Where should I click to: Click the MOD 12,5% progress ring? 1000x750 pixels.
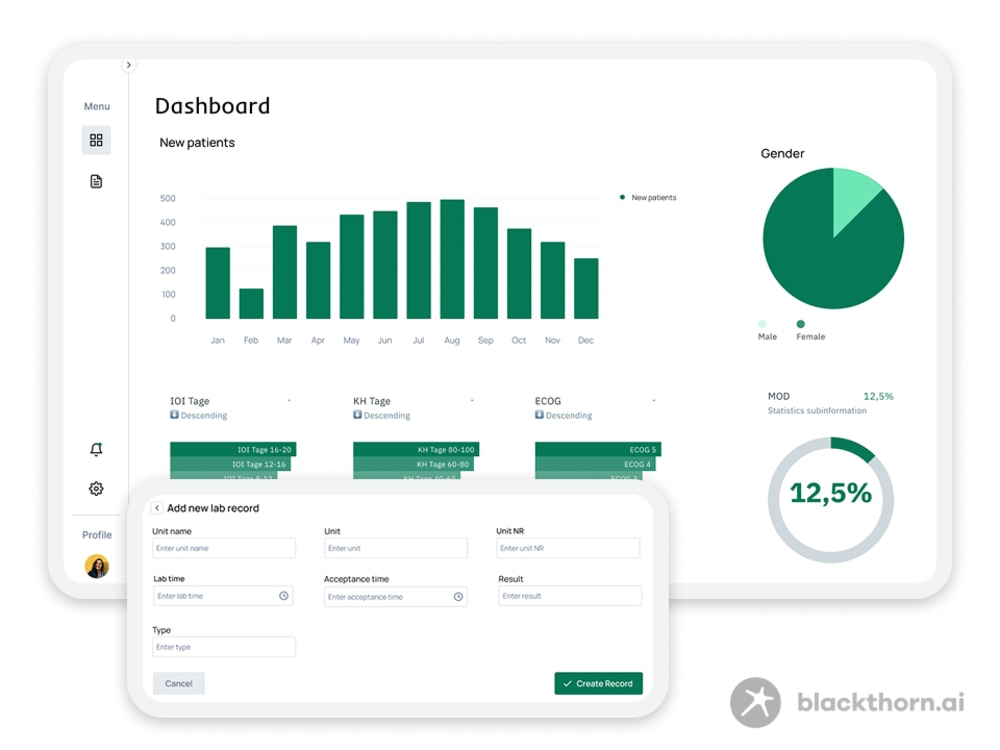830,499
